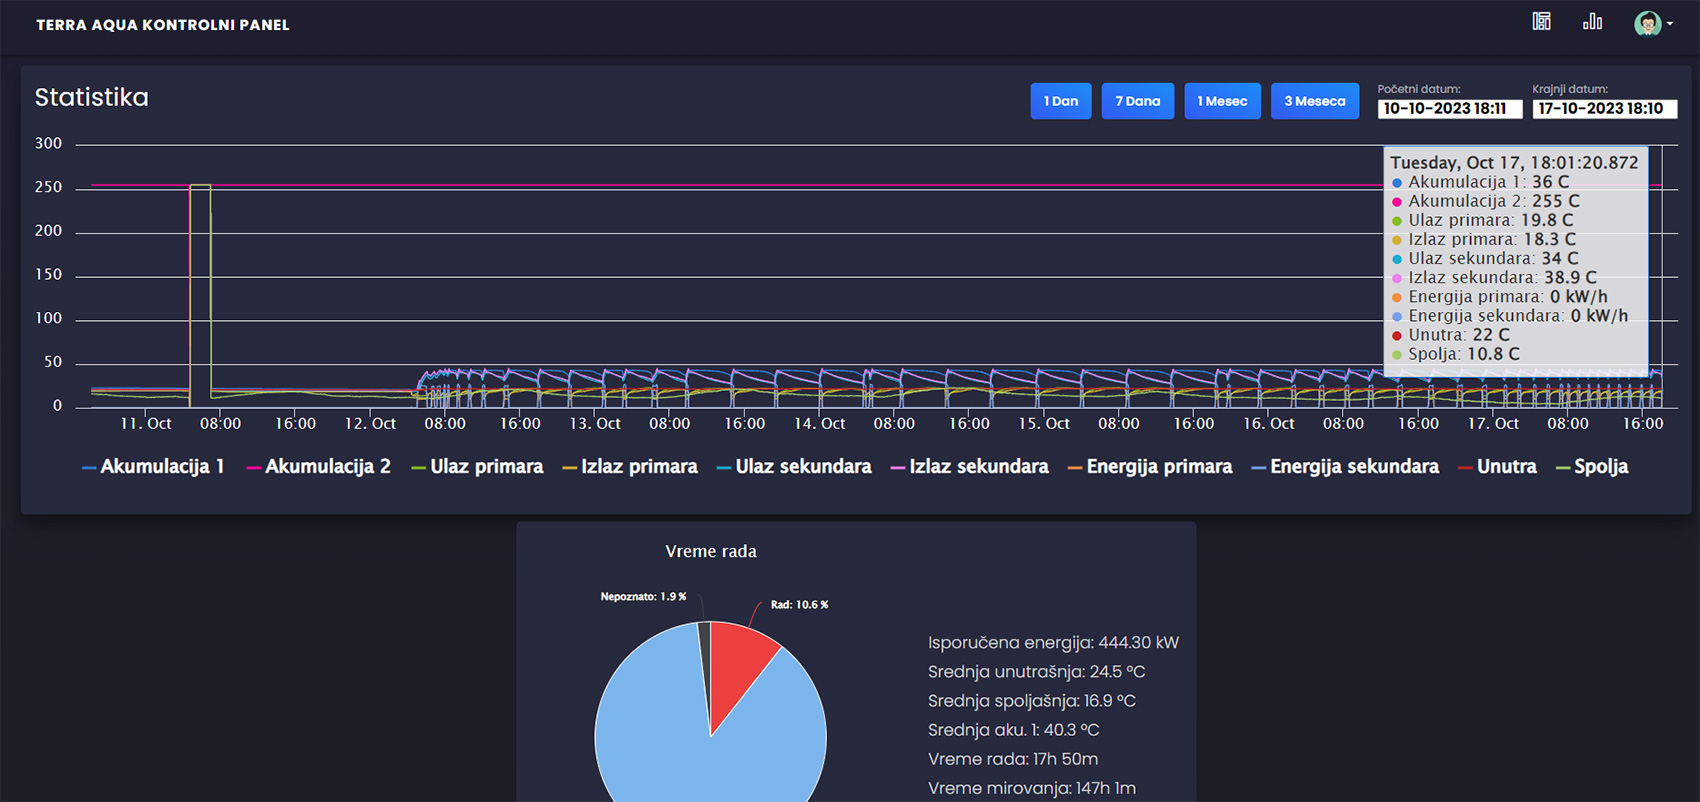Edit the Početni datum start date field

pos(1450,109)
